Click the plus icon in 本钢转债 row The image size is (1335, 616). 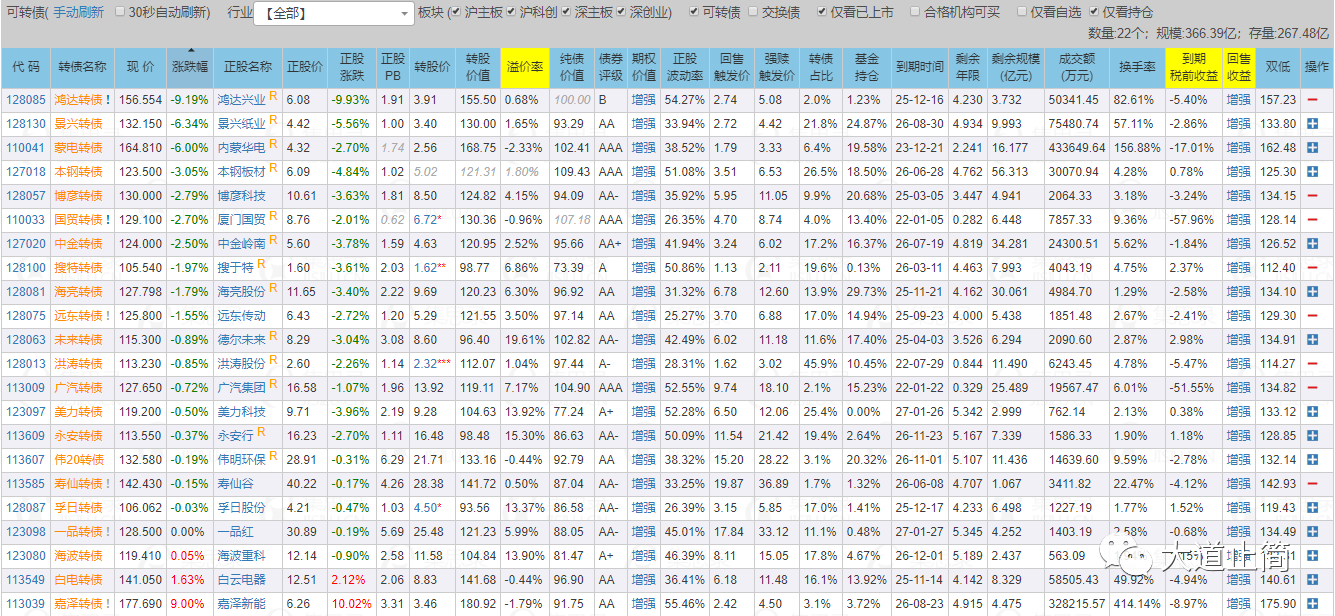[1312, 172]
